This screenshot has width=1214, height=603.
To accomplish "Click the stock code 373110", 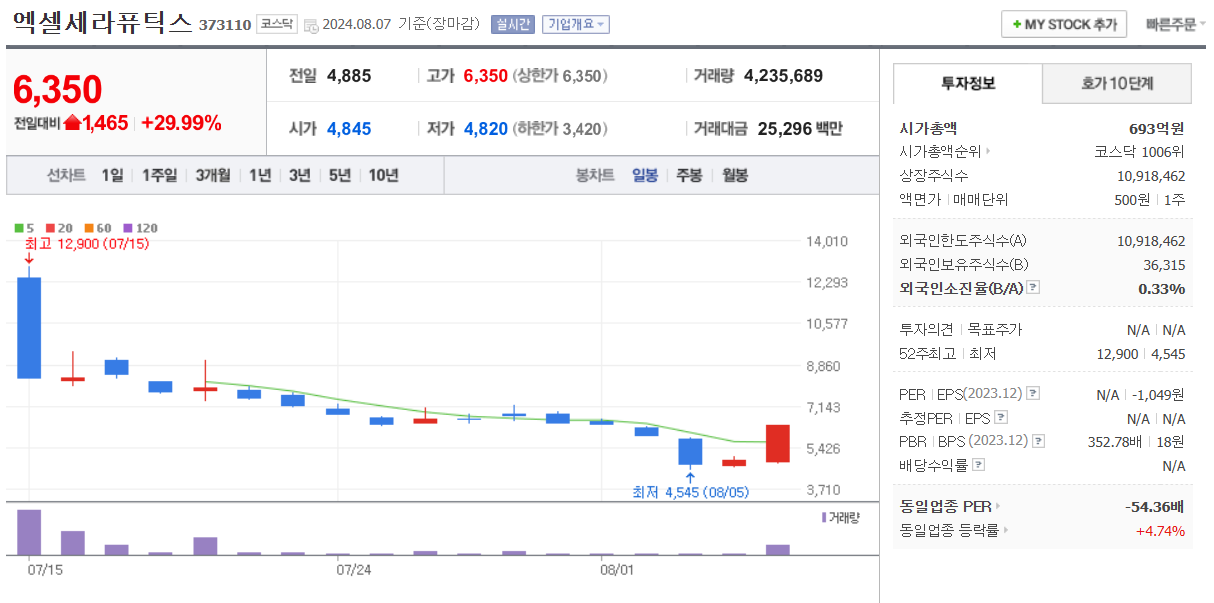I will (x=225, y=25).
